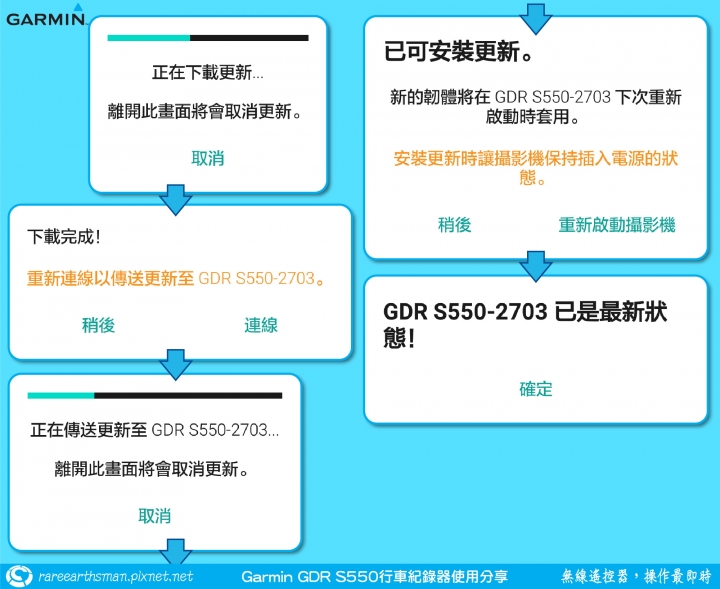Click the orange 重新連線以傳送更新至 message
The image size is (720, 589).
pyautogui.click(x=176, y=278)
